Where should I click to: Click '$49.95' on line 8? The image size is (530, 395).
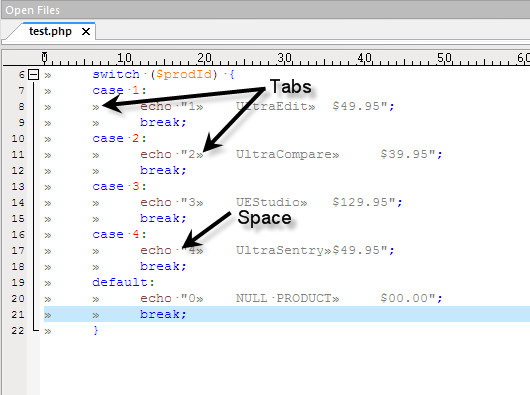click(356, 106)
